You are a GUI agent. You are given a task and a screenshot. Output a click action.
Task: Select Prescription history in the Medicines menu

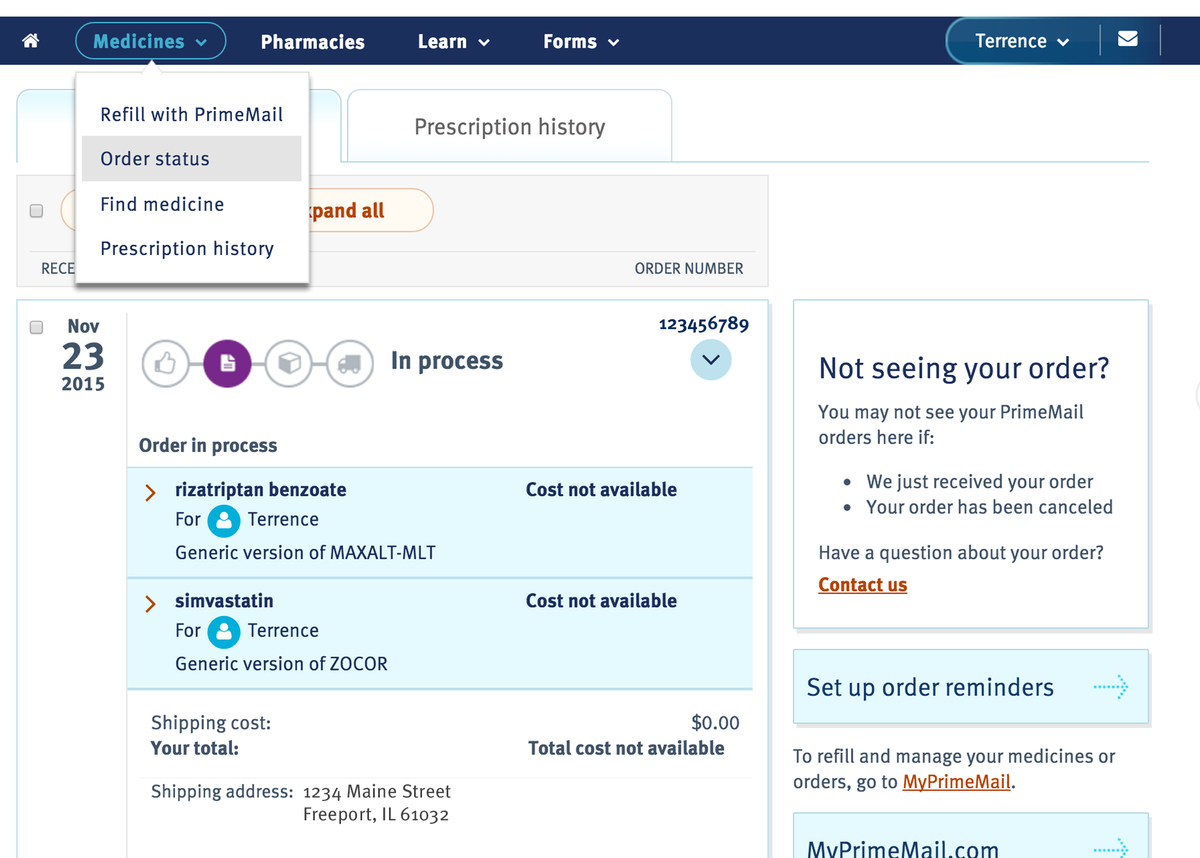[192, 249]
